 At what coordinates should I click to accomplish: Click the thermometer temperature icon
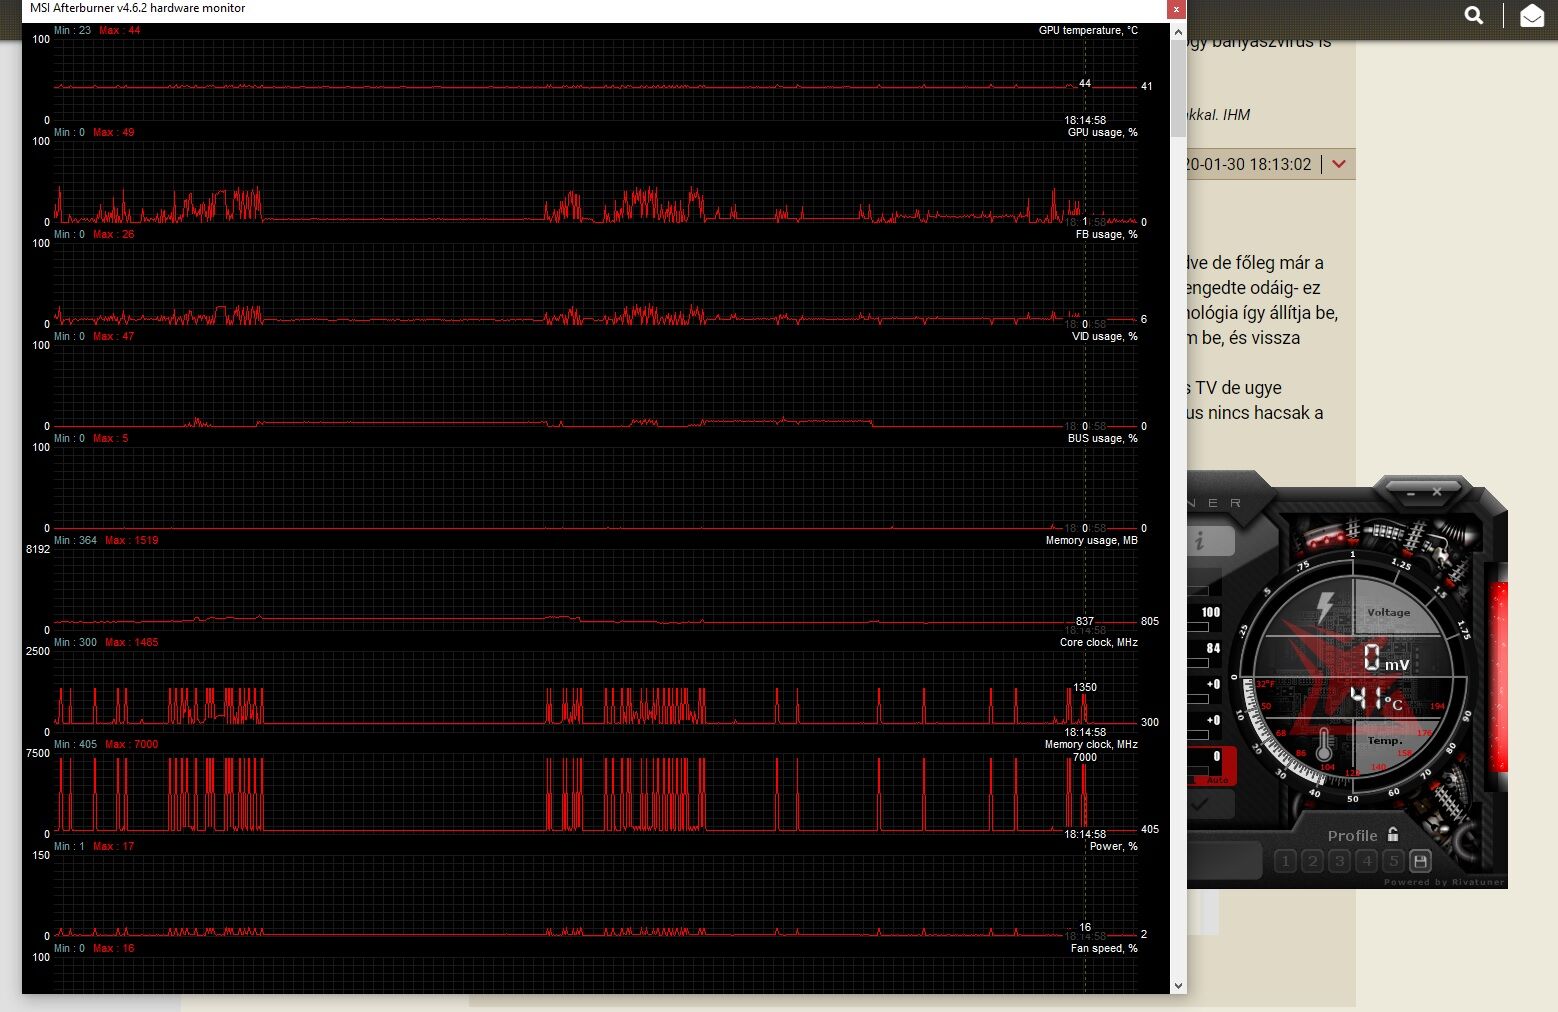(1324, 743)
